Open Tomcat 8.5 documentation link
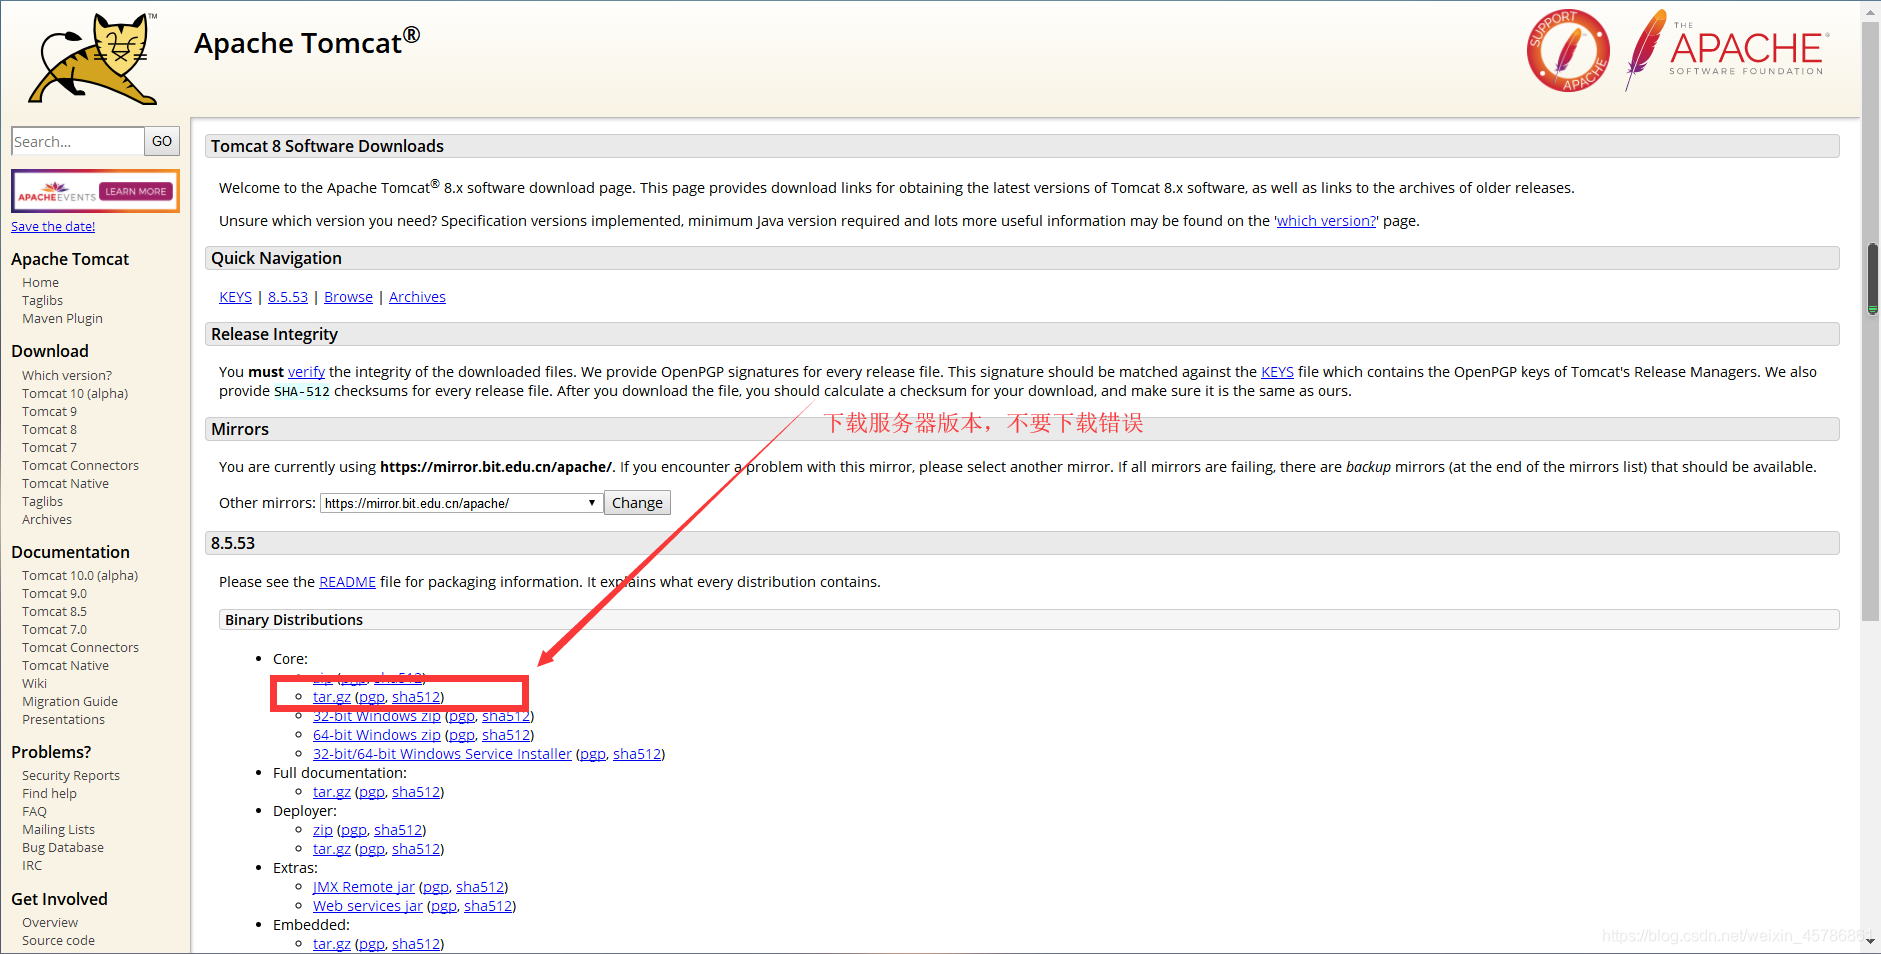 [54, 612]
